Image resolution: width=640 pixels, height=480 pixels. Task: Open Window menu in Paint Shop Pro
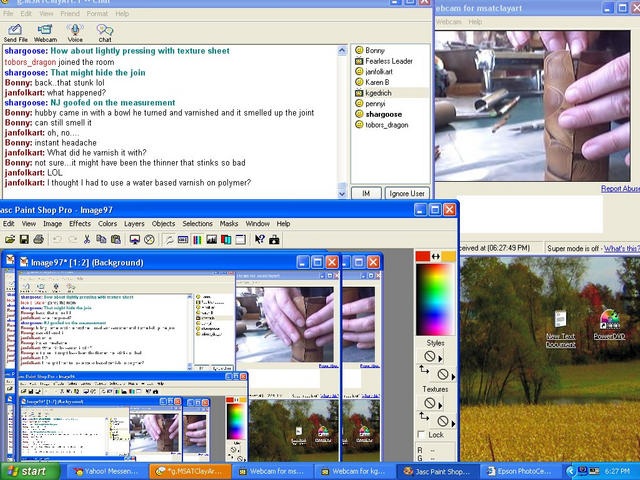(x=258, y=224)
